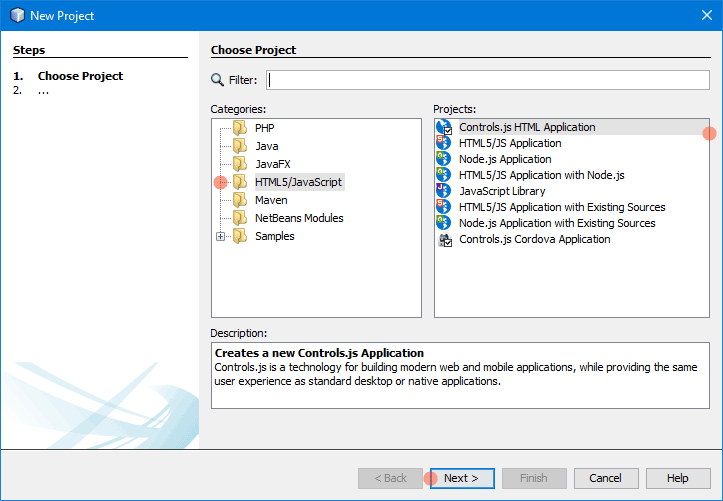The width and height of the screenshot is (723, 501).
Task: Click the New Project cube icon in title bar
Action: coord(17,15)
